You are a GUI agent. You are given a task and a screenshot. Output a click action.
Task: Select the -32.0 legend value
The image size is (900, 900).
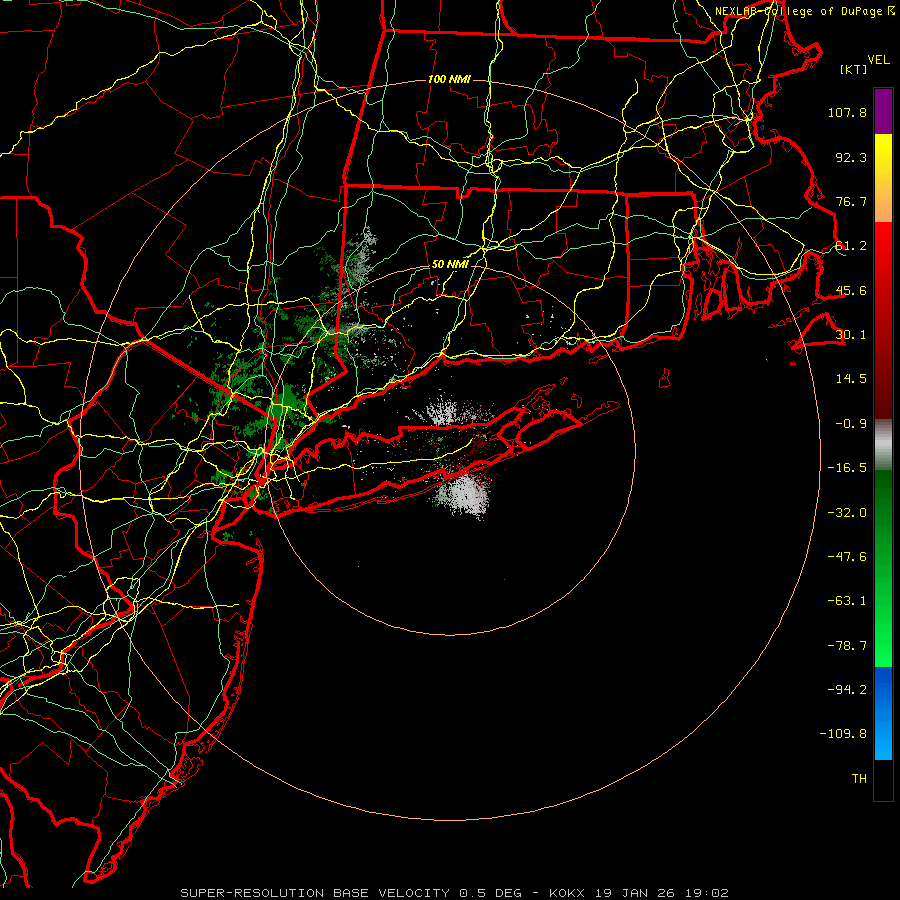847,513
